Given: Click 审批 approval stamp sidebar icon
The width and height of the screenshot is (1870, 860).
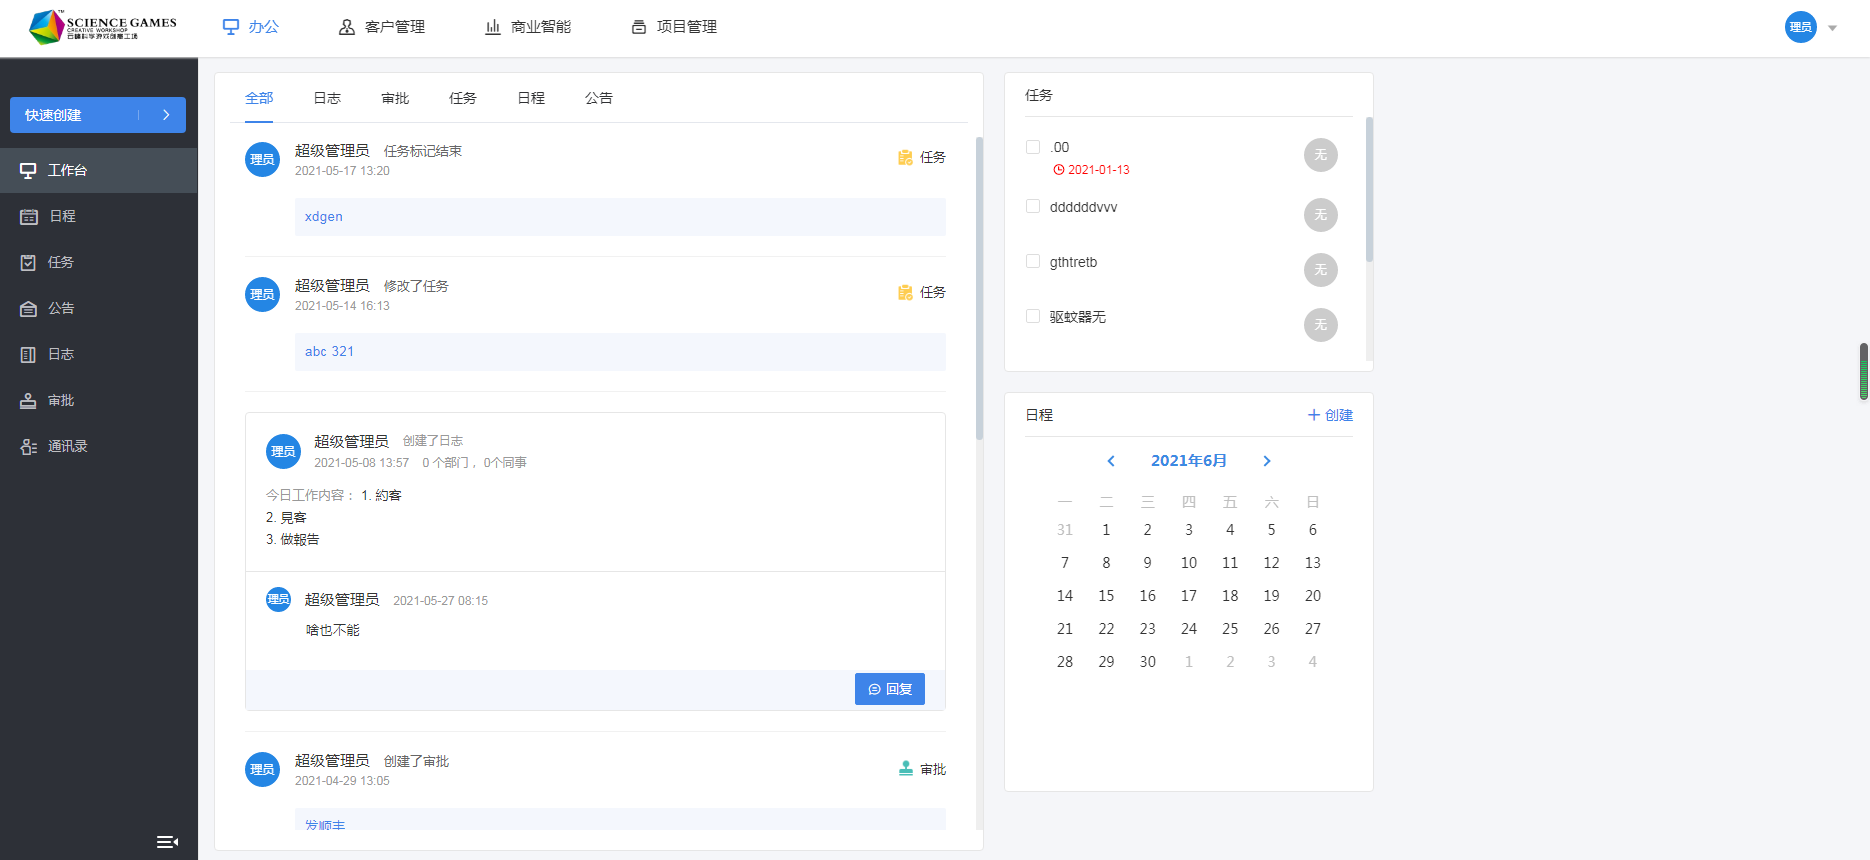Looking at the screenshot, I should (x=29, y=401).
